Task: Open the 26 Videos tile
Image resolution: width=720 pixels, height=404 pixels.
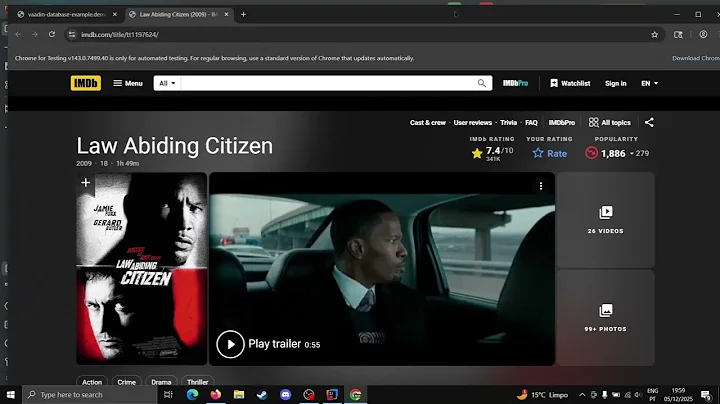Action: click(x=605, y=220)
